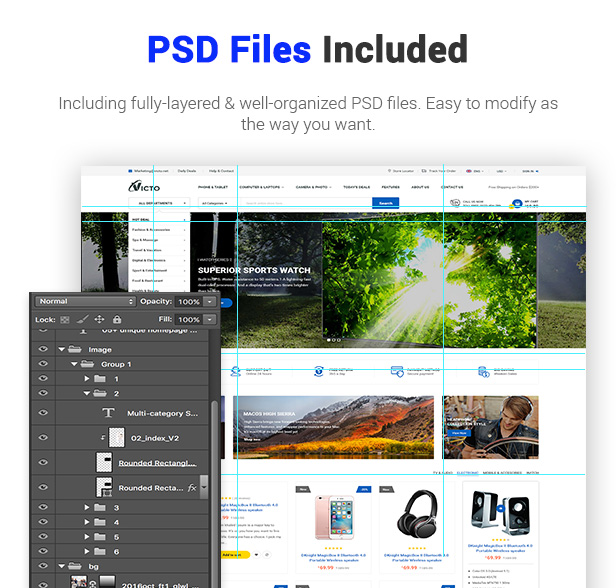Hide the Rounded Recta layer with fx
The height and width of the screenshot is (588, 616).
(43, 487)
